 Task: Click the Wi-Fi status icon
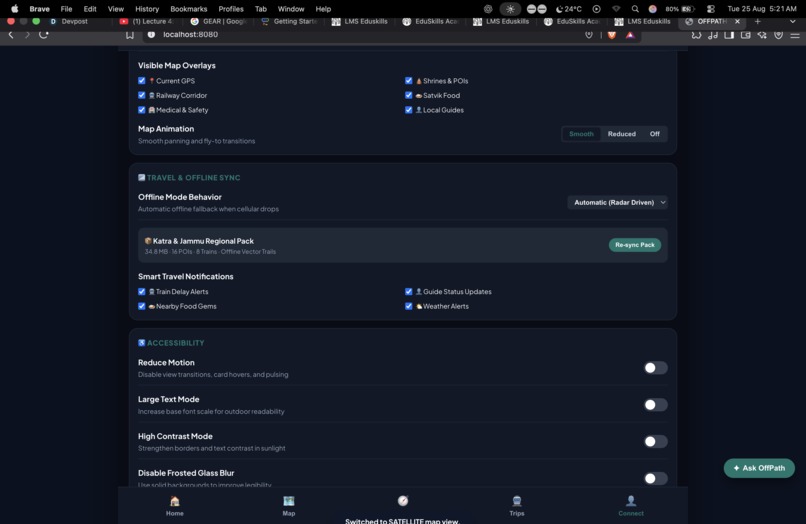(x=616, y=9)
